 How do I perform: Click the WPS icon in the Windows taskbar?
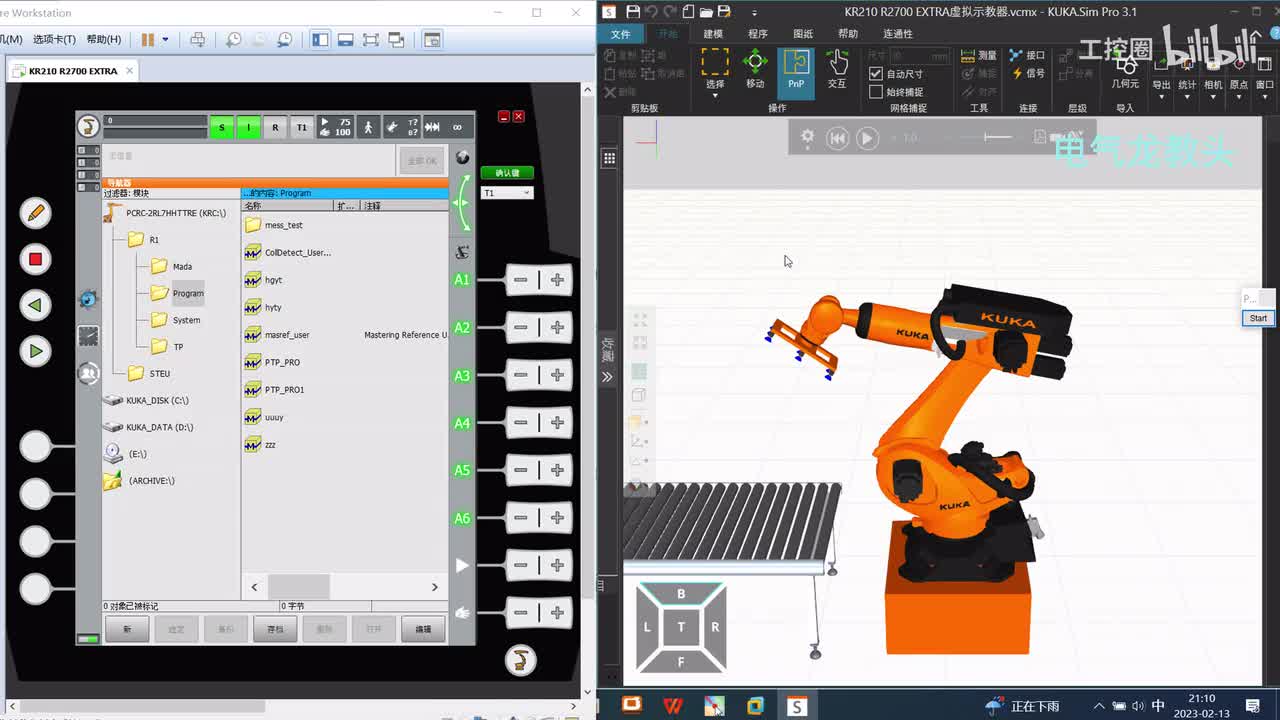(x=673, y=706)
